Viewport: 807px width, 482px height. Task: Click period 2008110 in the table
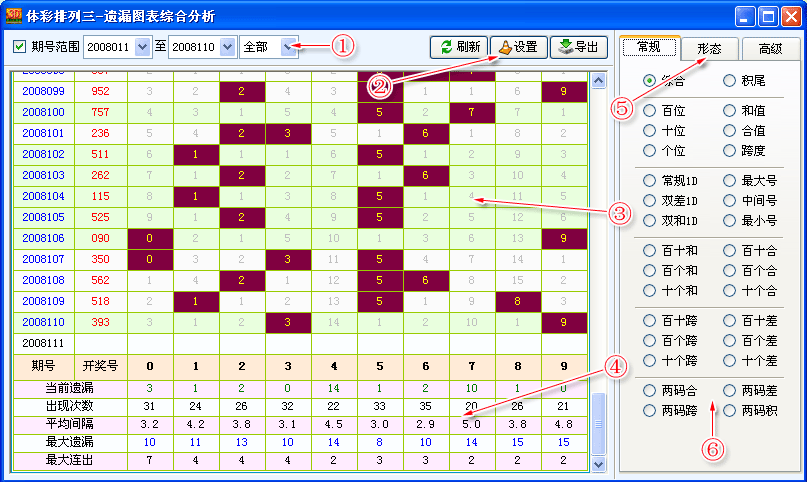[43, 322]
